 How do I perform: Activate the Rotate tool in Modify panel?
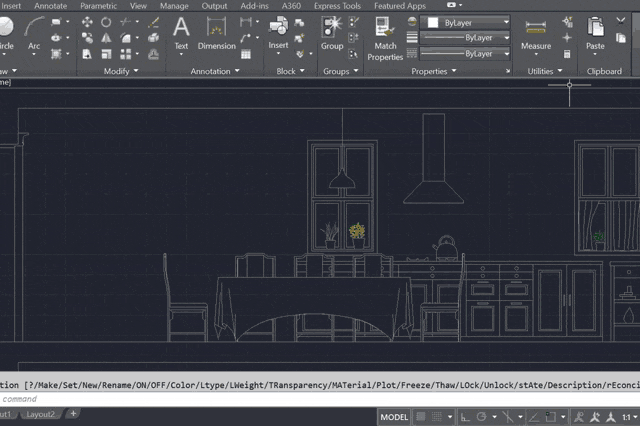[x=106, y=22]
